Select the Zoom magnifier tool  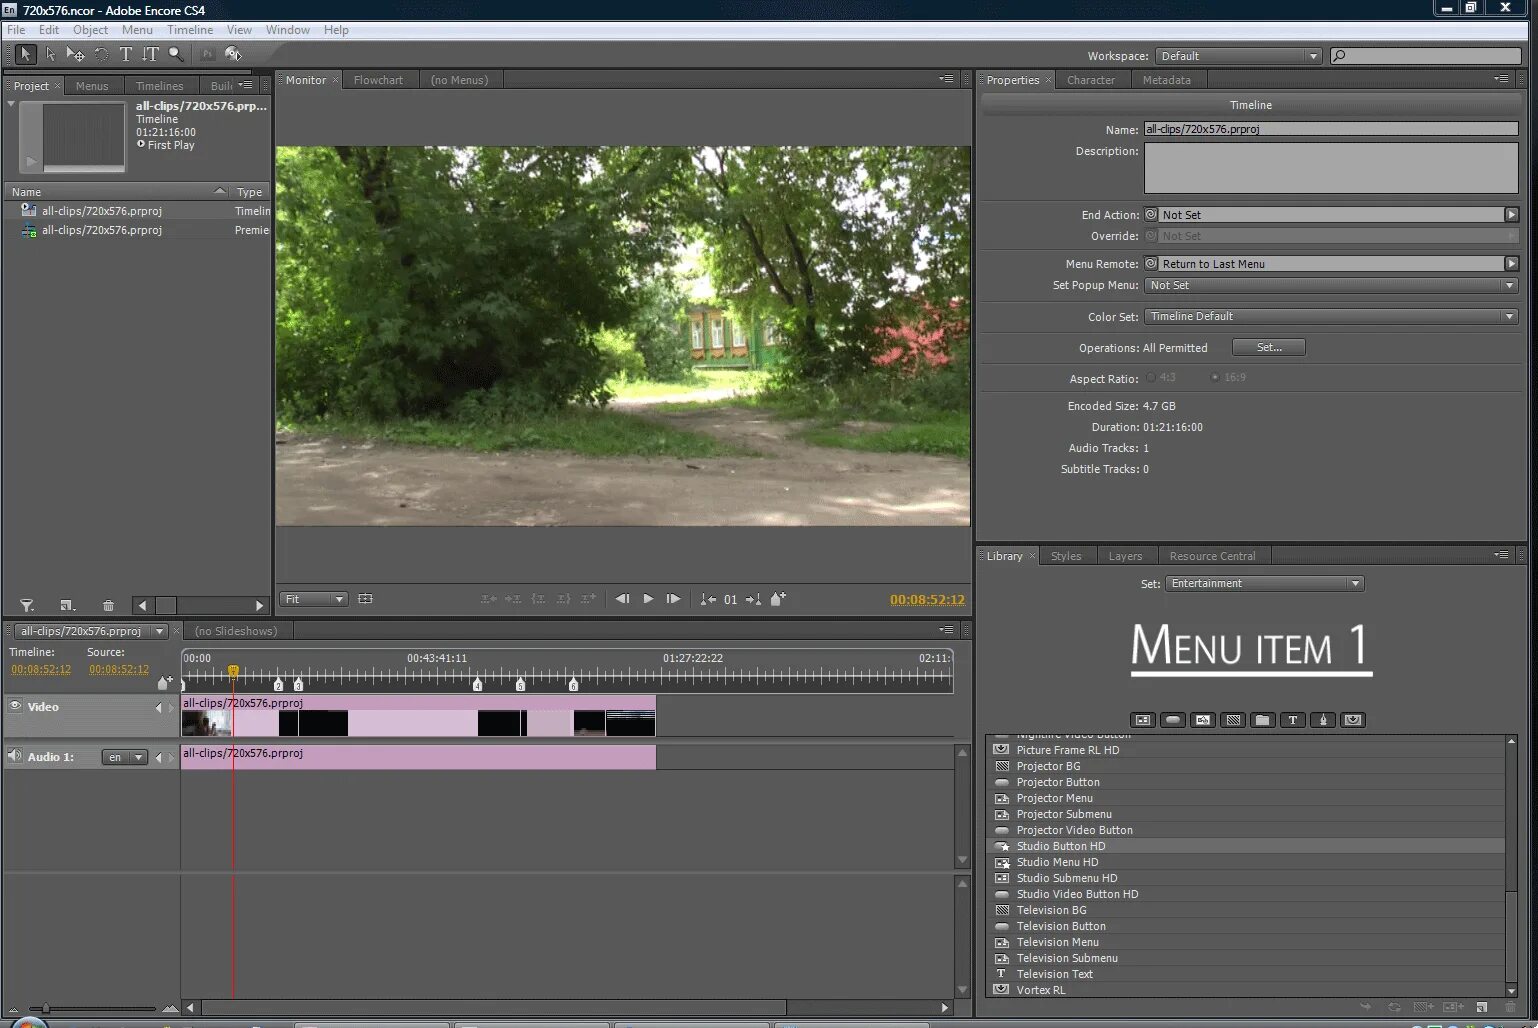(176, 54)
